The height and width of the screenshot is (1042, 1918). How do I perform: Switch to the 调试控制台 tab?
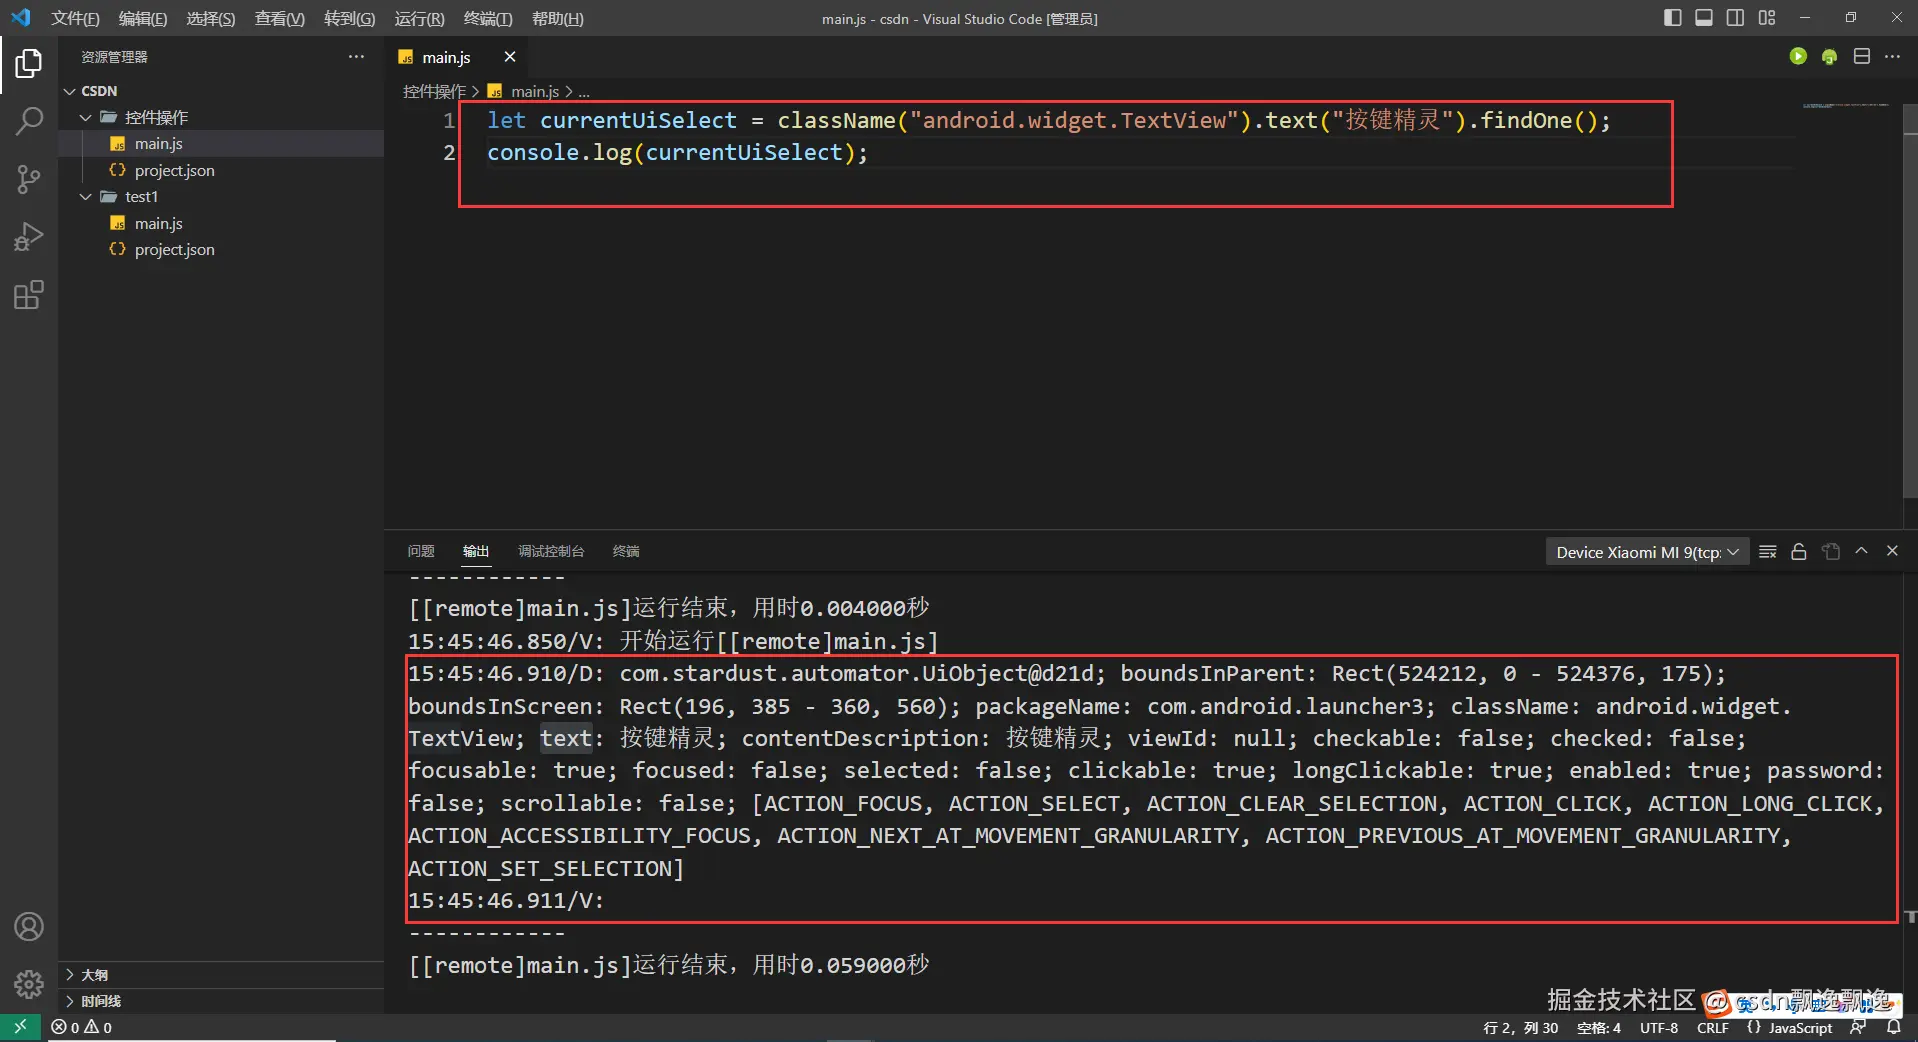[550, 551]
